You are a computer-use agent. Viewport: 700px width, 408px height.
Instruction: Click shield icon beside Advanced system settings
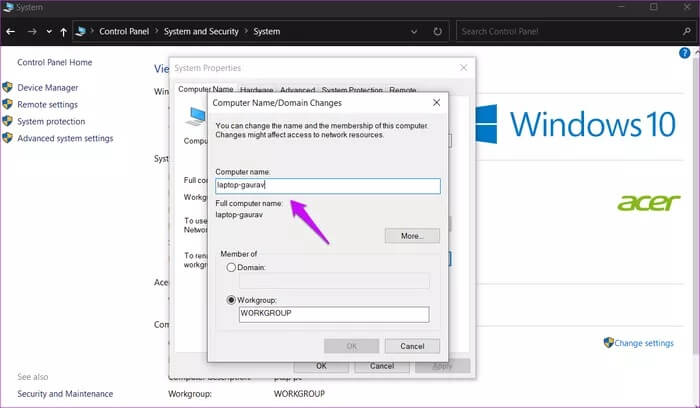(x=7, y=138)
